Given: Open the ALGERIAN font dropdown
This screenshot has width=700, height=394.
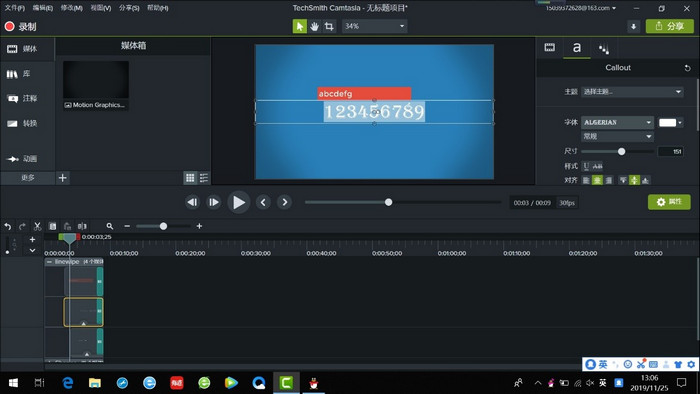Looking at the screenshot, I should [x=617, y=122].
